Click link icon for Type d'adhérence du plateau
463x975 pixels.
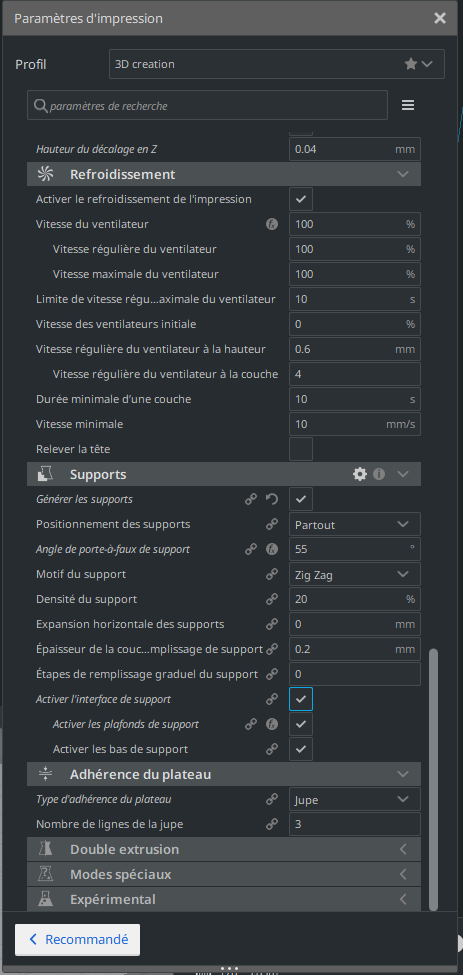pos(272,800)
